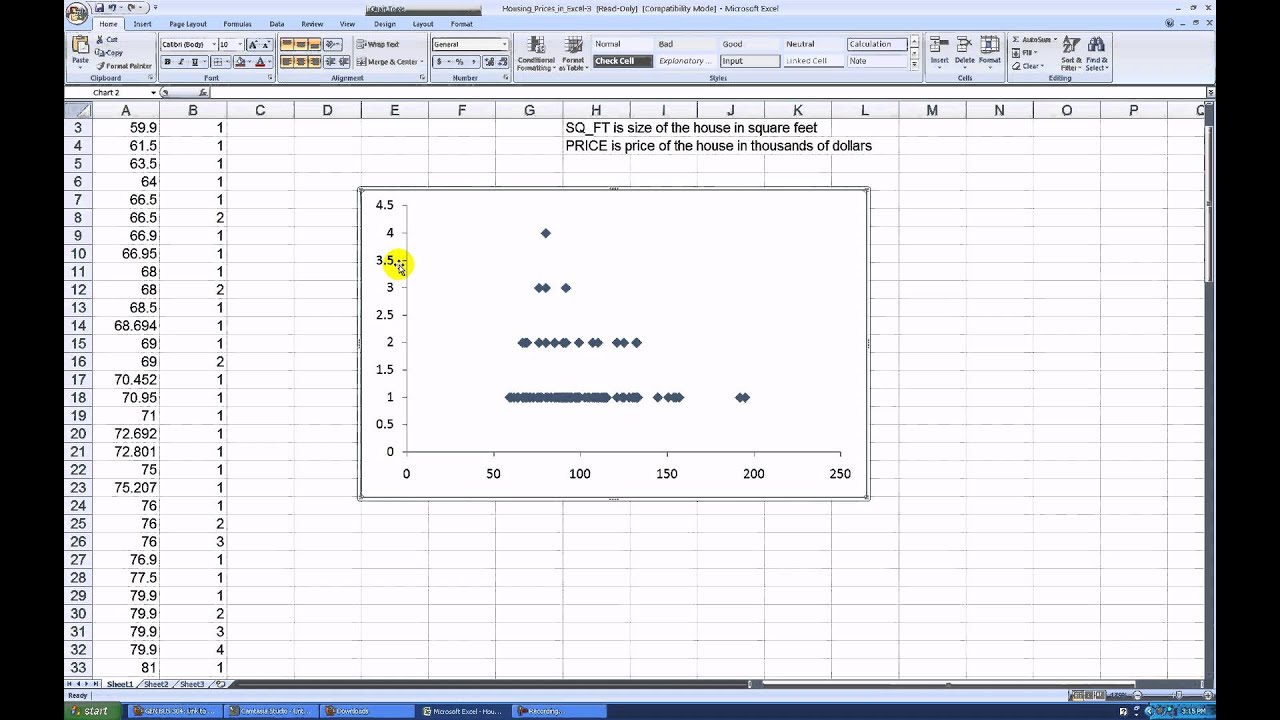Increase font size with the grow font icon
The width and height of the screenshot is (1280, 720).
(253, 45)
